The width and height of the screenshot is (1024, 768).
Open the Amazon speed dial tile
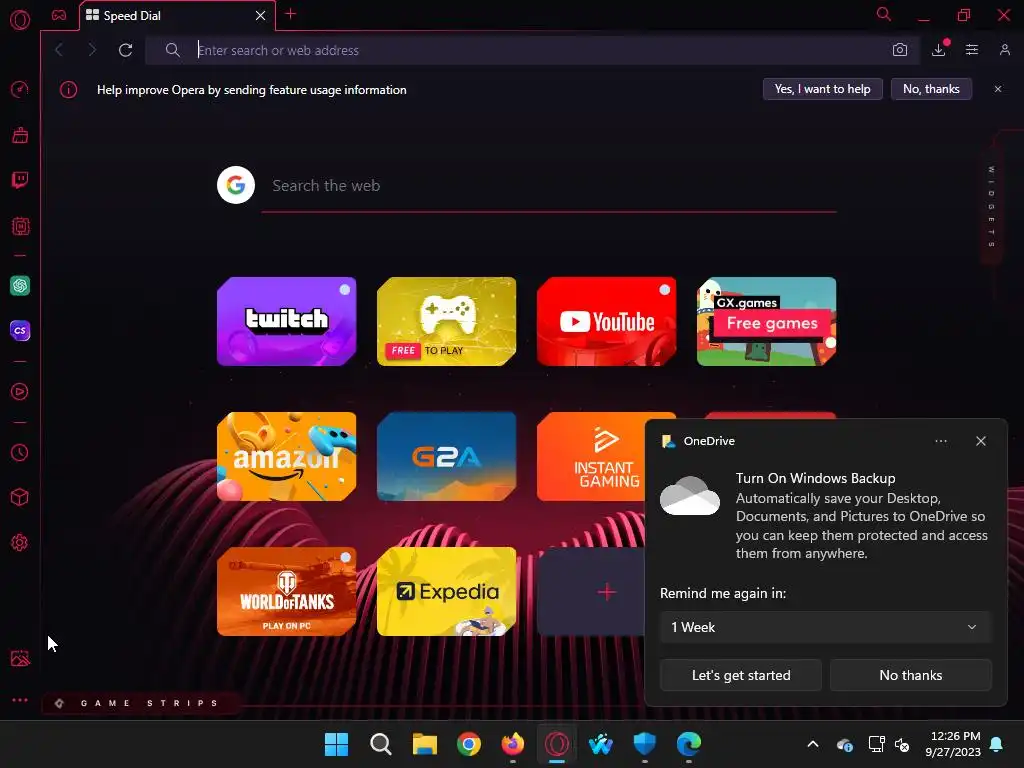pyautogui.click(x=287, y=456)
